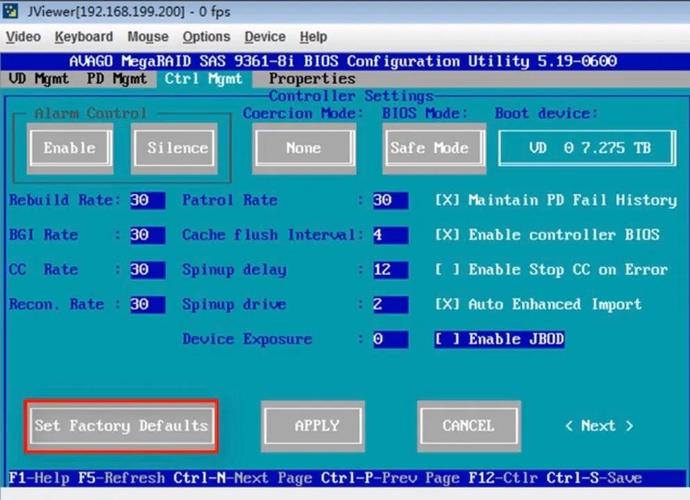Switch to the VD Mgmt tab
Viewport: 690px width, 500px height.
point(39,79)
